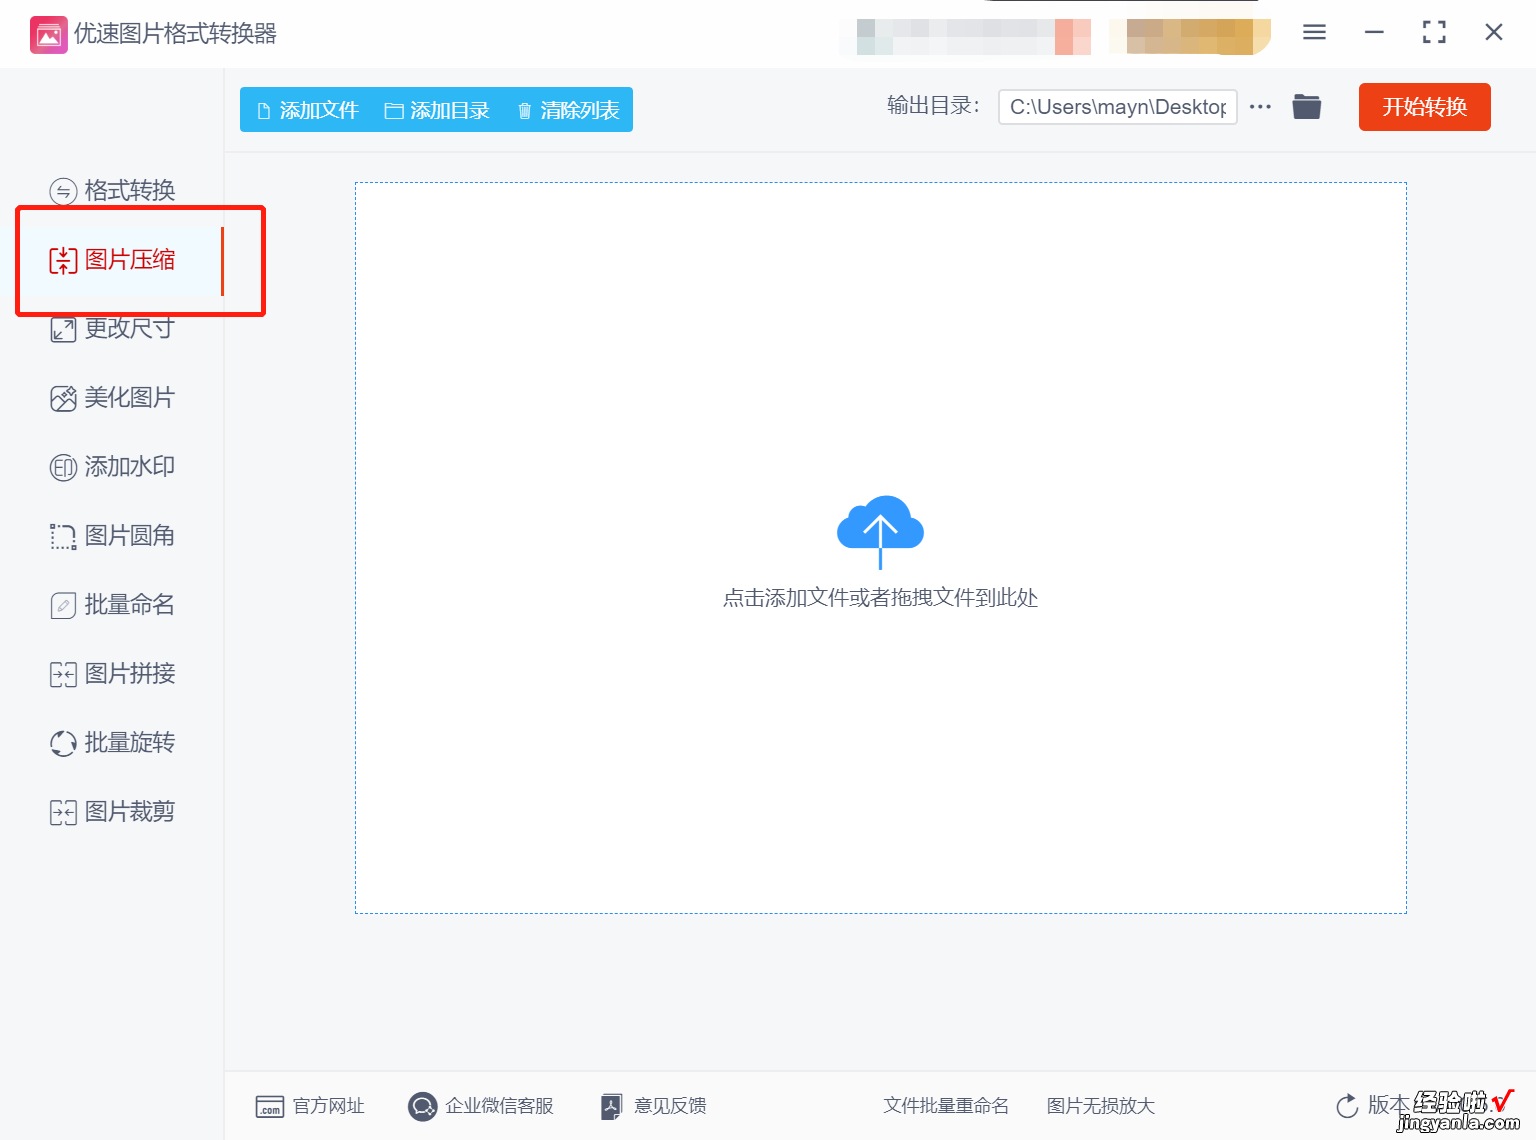Minimize the converter window
Image resolution: width=1536 pixels, height=1140 pixels.
coord(1374,32)
